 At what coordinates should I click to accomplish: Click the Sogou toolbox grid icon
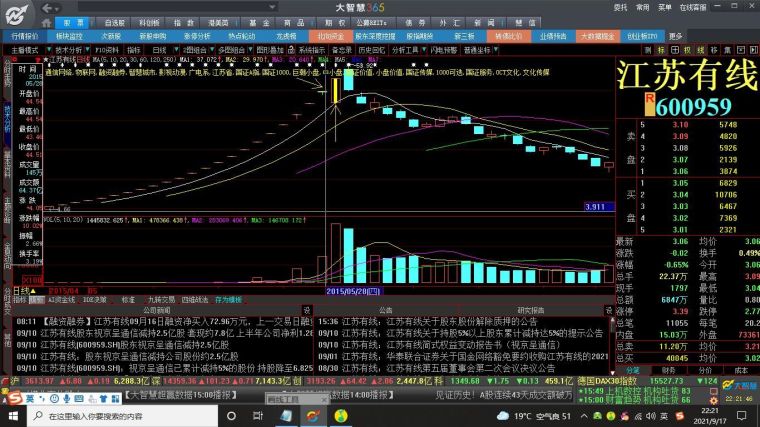[x=115, y=398]
